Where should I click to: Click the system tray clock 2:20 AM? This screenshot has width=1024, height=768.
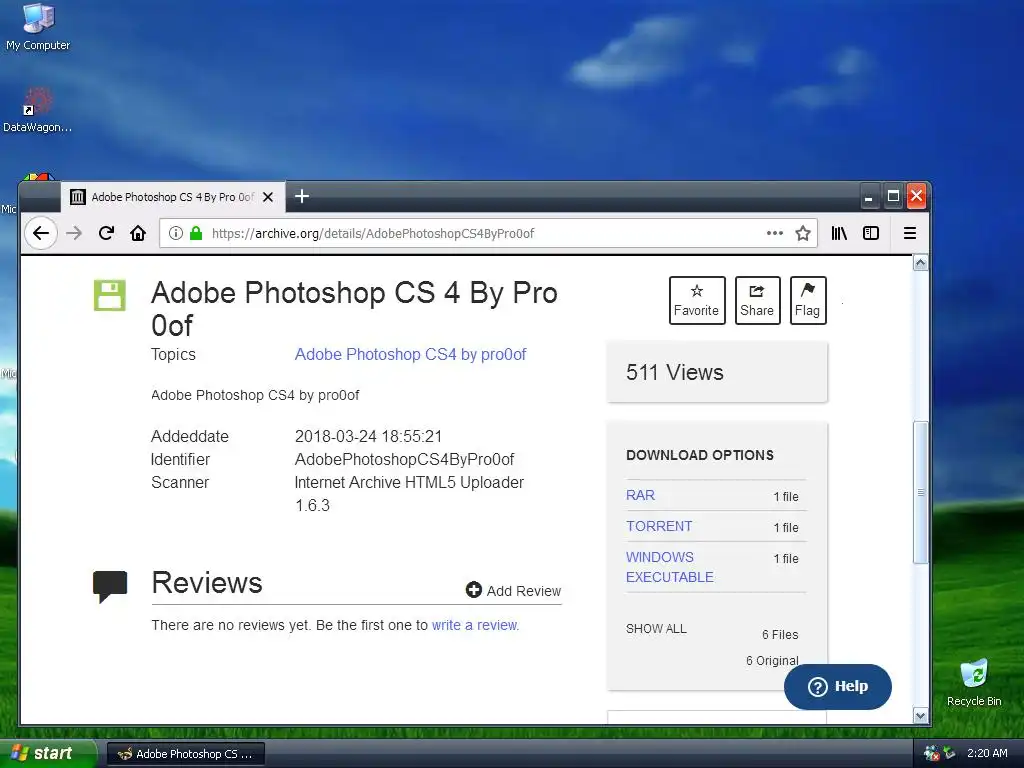click(x=987, y=753)
